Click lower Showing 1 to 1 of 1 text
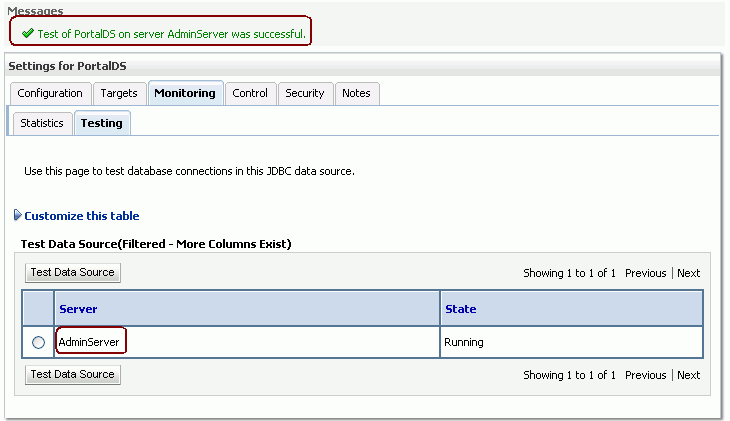The width and height of the screenshot is (730, 421). tap(569, 375)
